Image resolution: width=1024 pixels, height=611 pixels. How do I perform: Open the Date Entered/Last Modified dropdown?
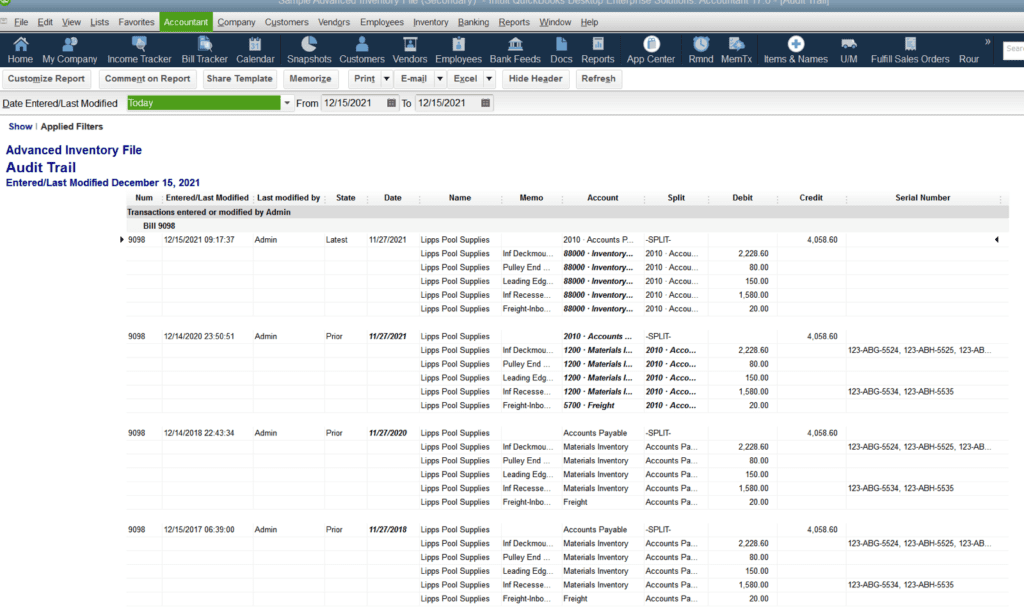(287, 102)
